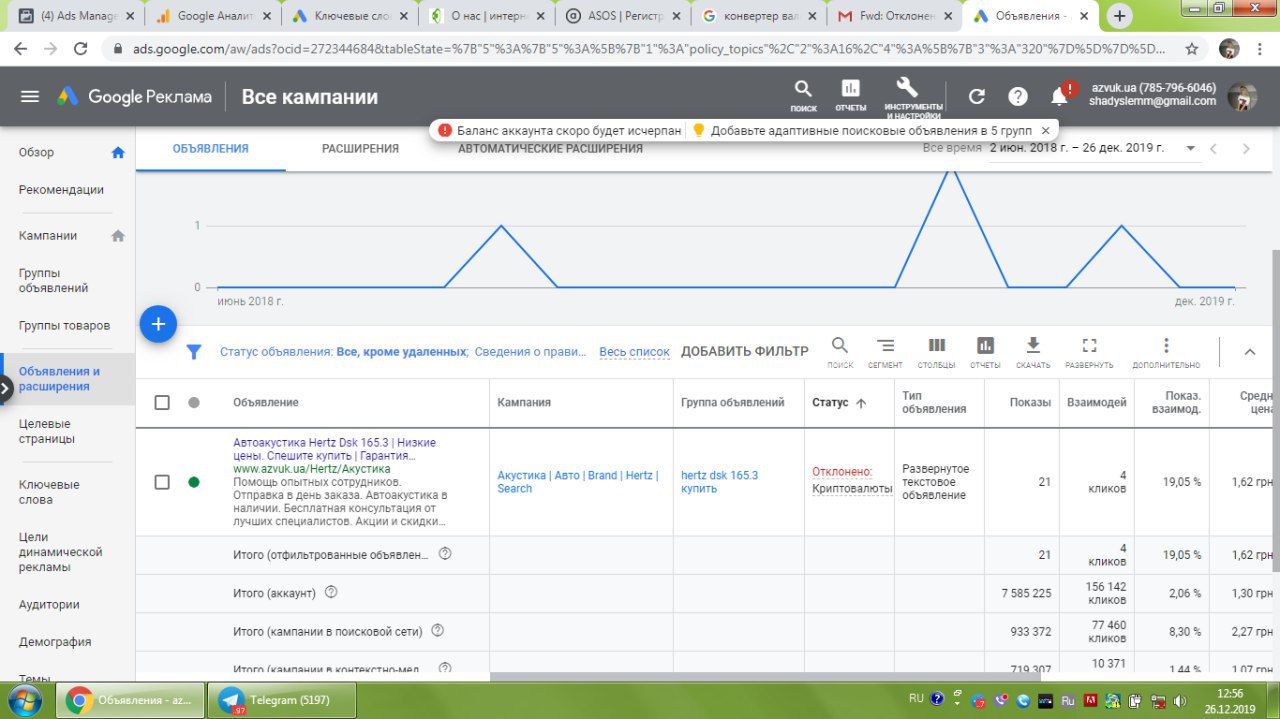Screen dimensions: 1280x719
Task: Open Автоакустика Hertz Dsk 165.3 ad headline
Action: point(334,449)
